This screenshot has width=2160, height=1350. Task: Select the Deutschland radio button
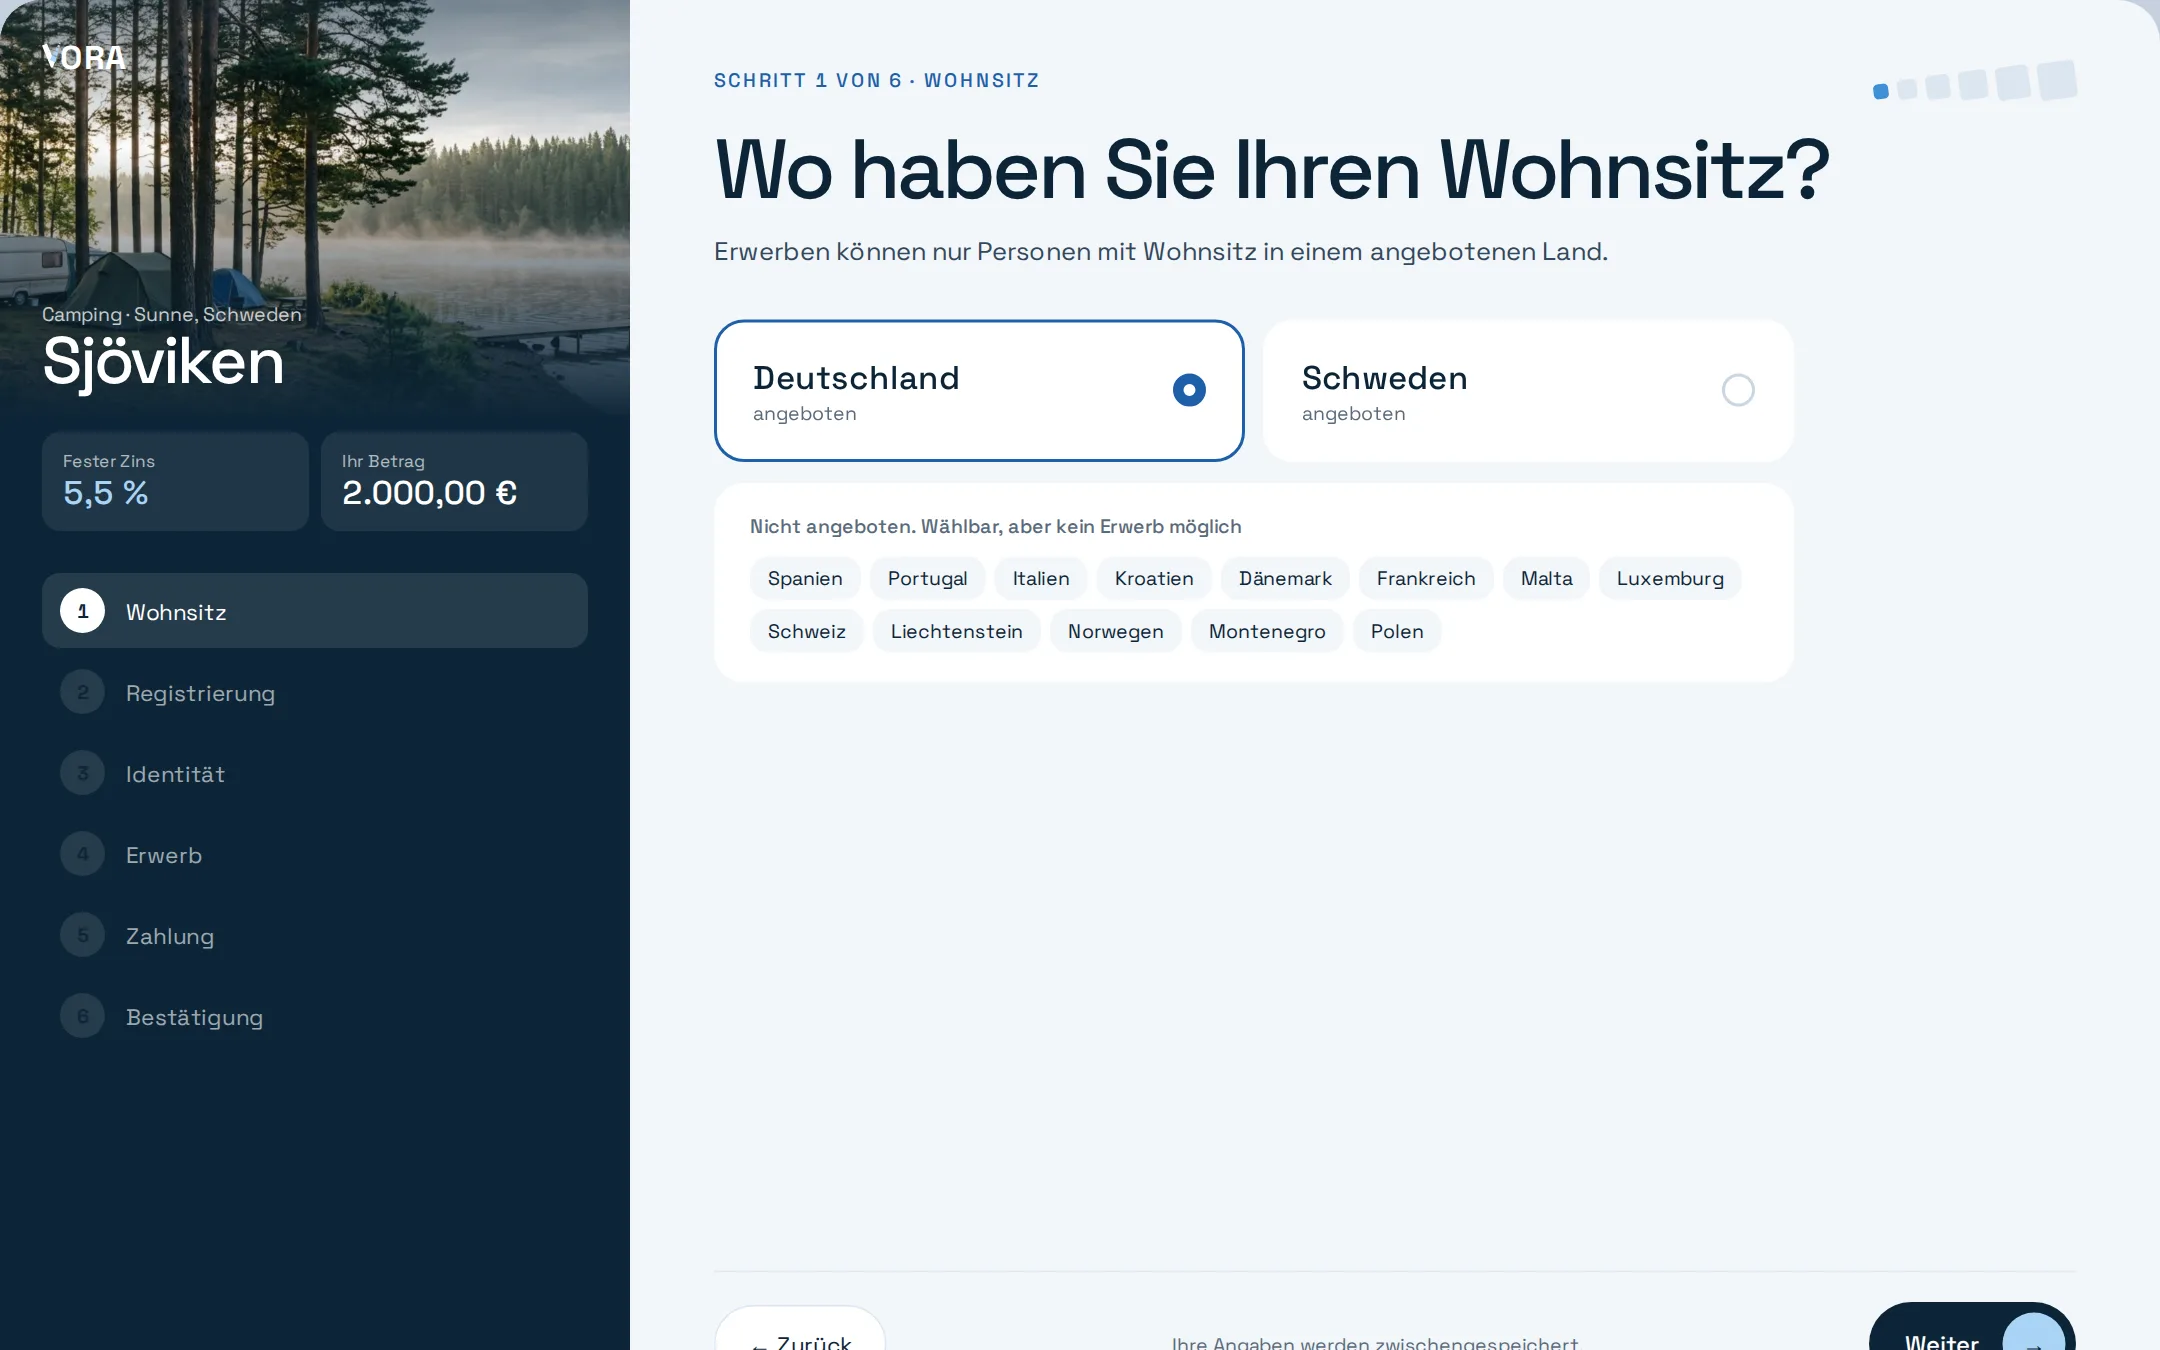coord(1189,390)
